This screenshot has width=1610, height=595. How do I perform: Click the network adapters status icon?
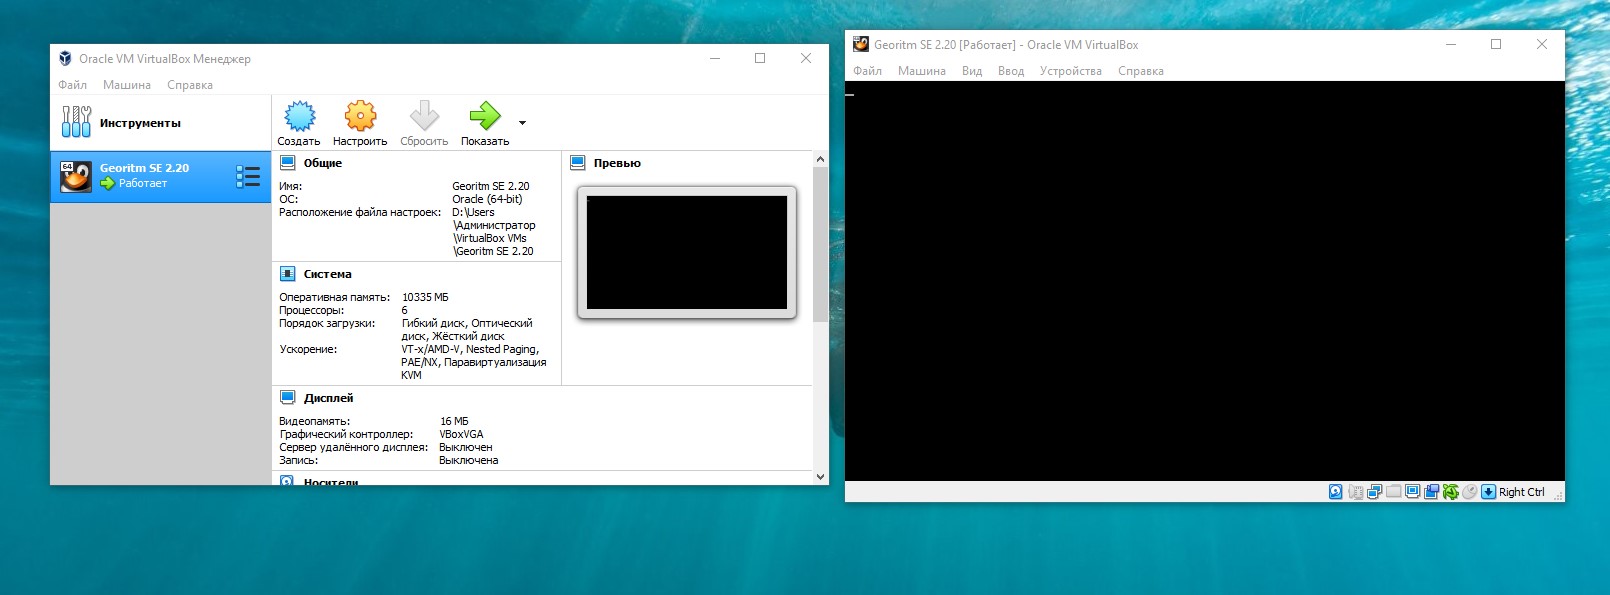coord(1374,492)
